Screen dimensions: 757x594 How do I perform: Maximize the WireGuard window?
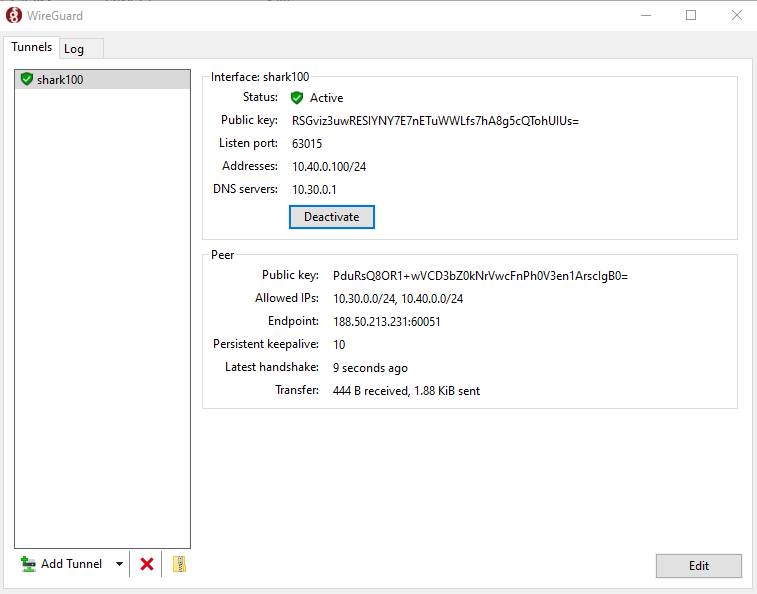pyautogui.click(x=691, y=15)
